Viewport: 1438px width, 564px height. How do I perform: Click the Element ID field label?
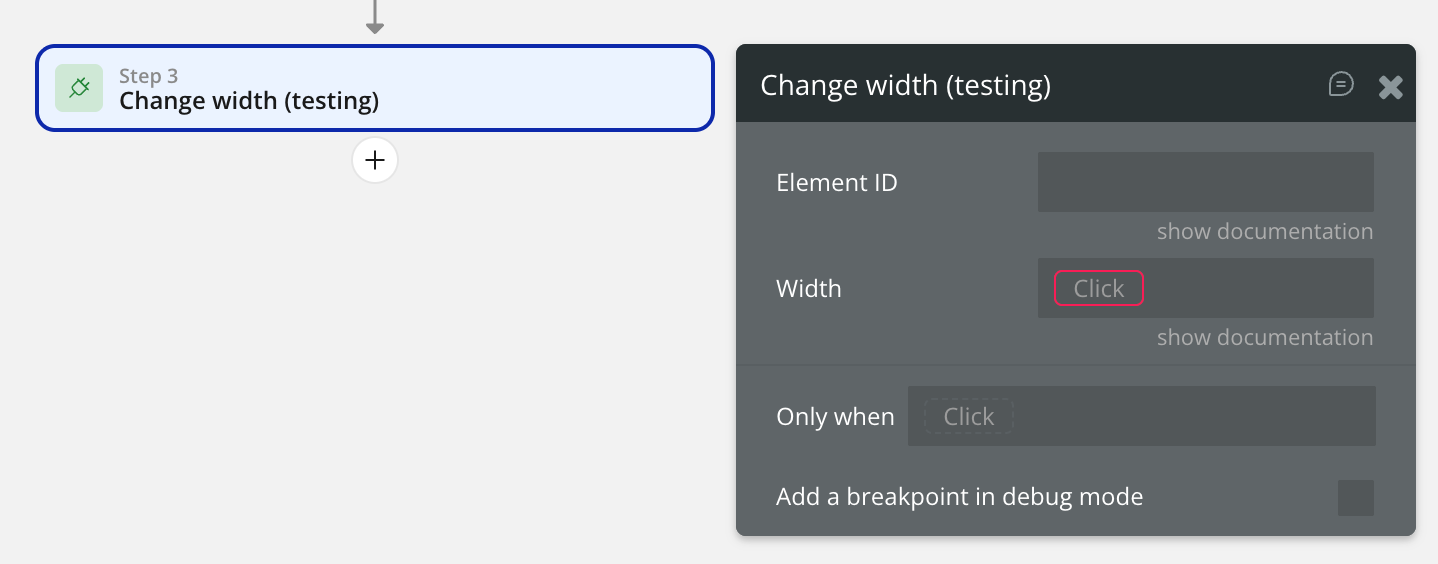[x=836, y=183]
